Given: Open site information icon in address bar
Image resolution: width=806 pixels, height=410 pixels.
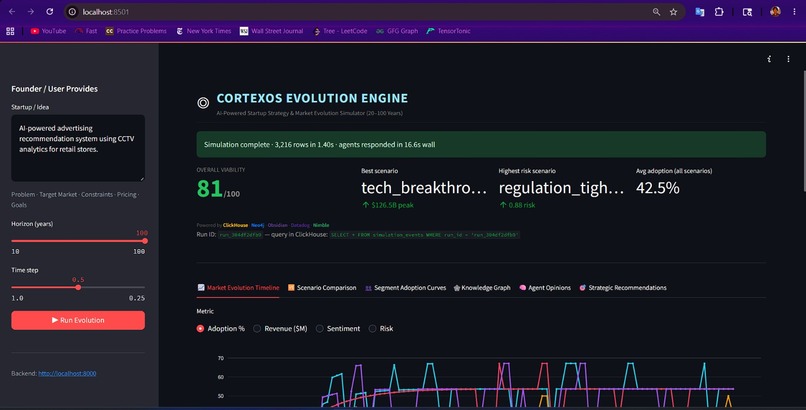Looking at the screenshot, I should 72,12.
